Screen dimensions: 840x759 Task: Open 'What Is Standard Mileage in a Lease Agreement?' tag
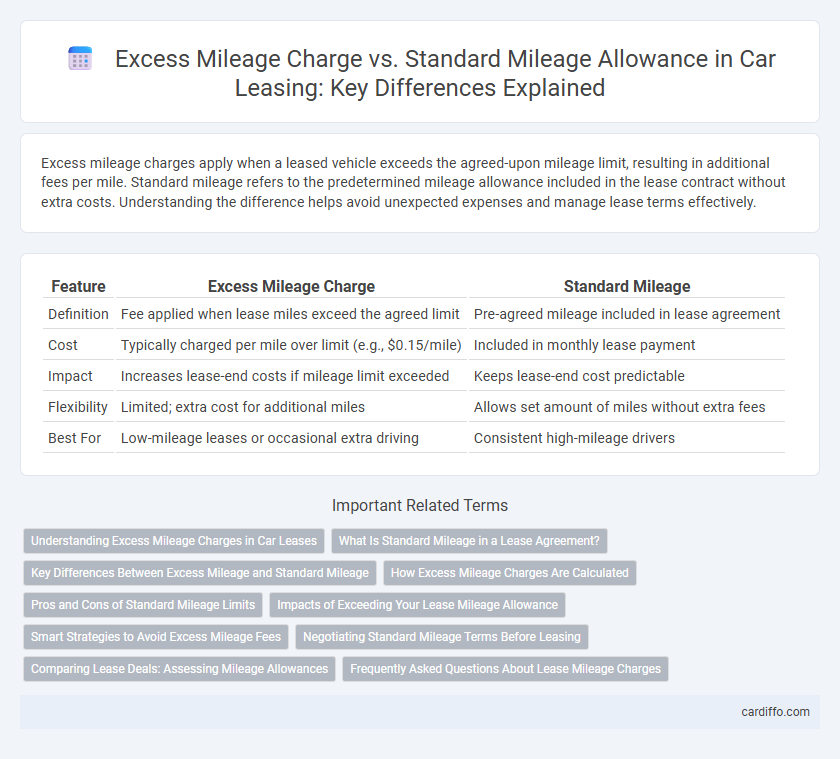(469, 541)
